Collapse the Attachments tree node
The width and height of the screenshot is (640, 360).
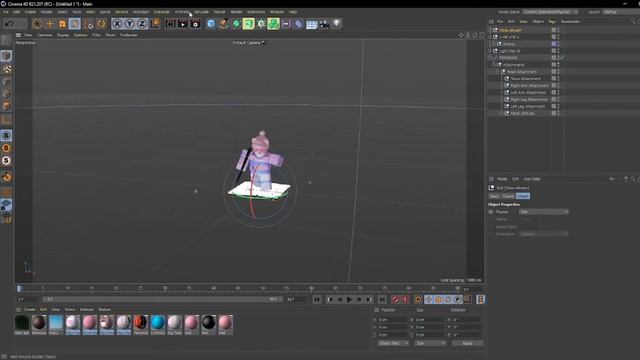(494, 64)
